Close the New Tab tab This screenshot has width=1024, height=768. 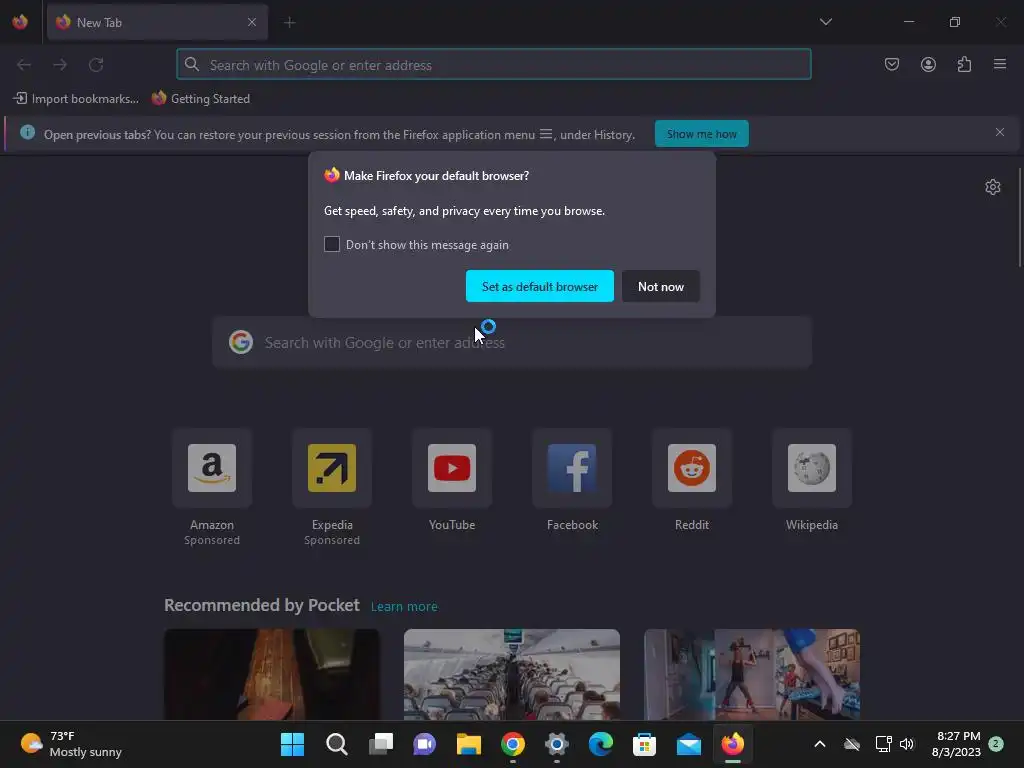coord(252,22)
